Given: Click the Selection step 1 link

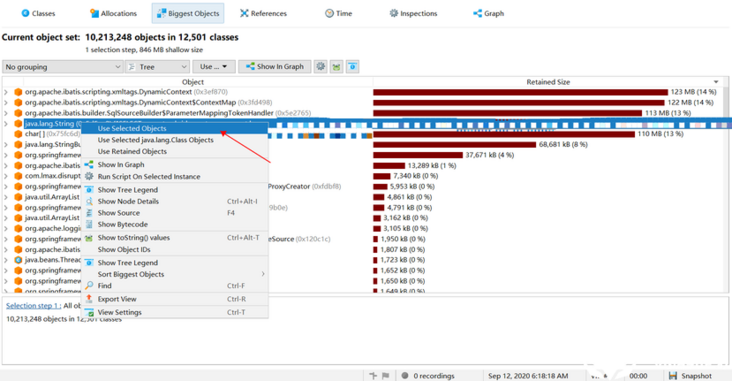Looking at the screenshot, I should pos(33,305).
